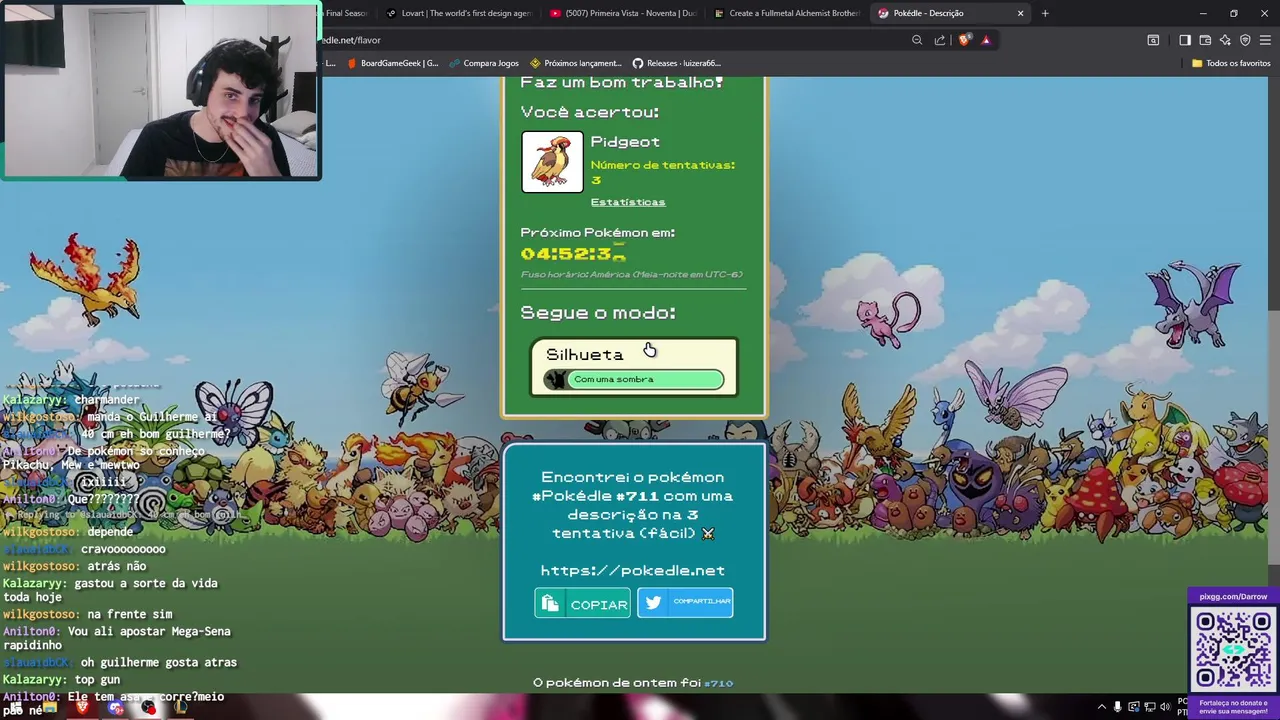Image resolution: width=1280 pixels, height=720 pixels.
Task: Open yesterday's Pokémon #710 link
Action: [719, 683]
